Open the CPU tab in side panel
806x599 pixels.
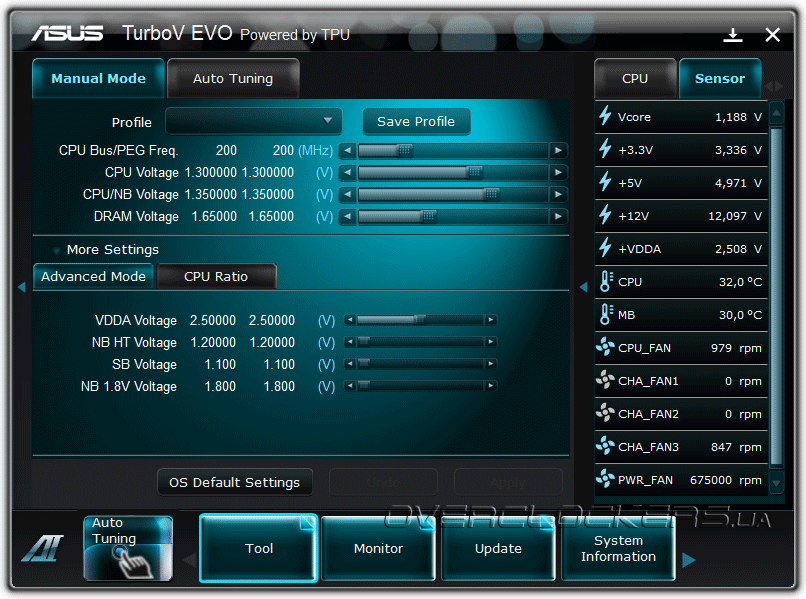(x=635, y=79)
